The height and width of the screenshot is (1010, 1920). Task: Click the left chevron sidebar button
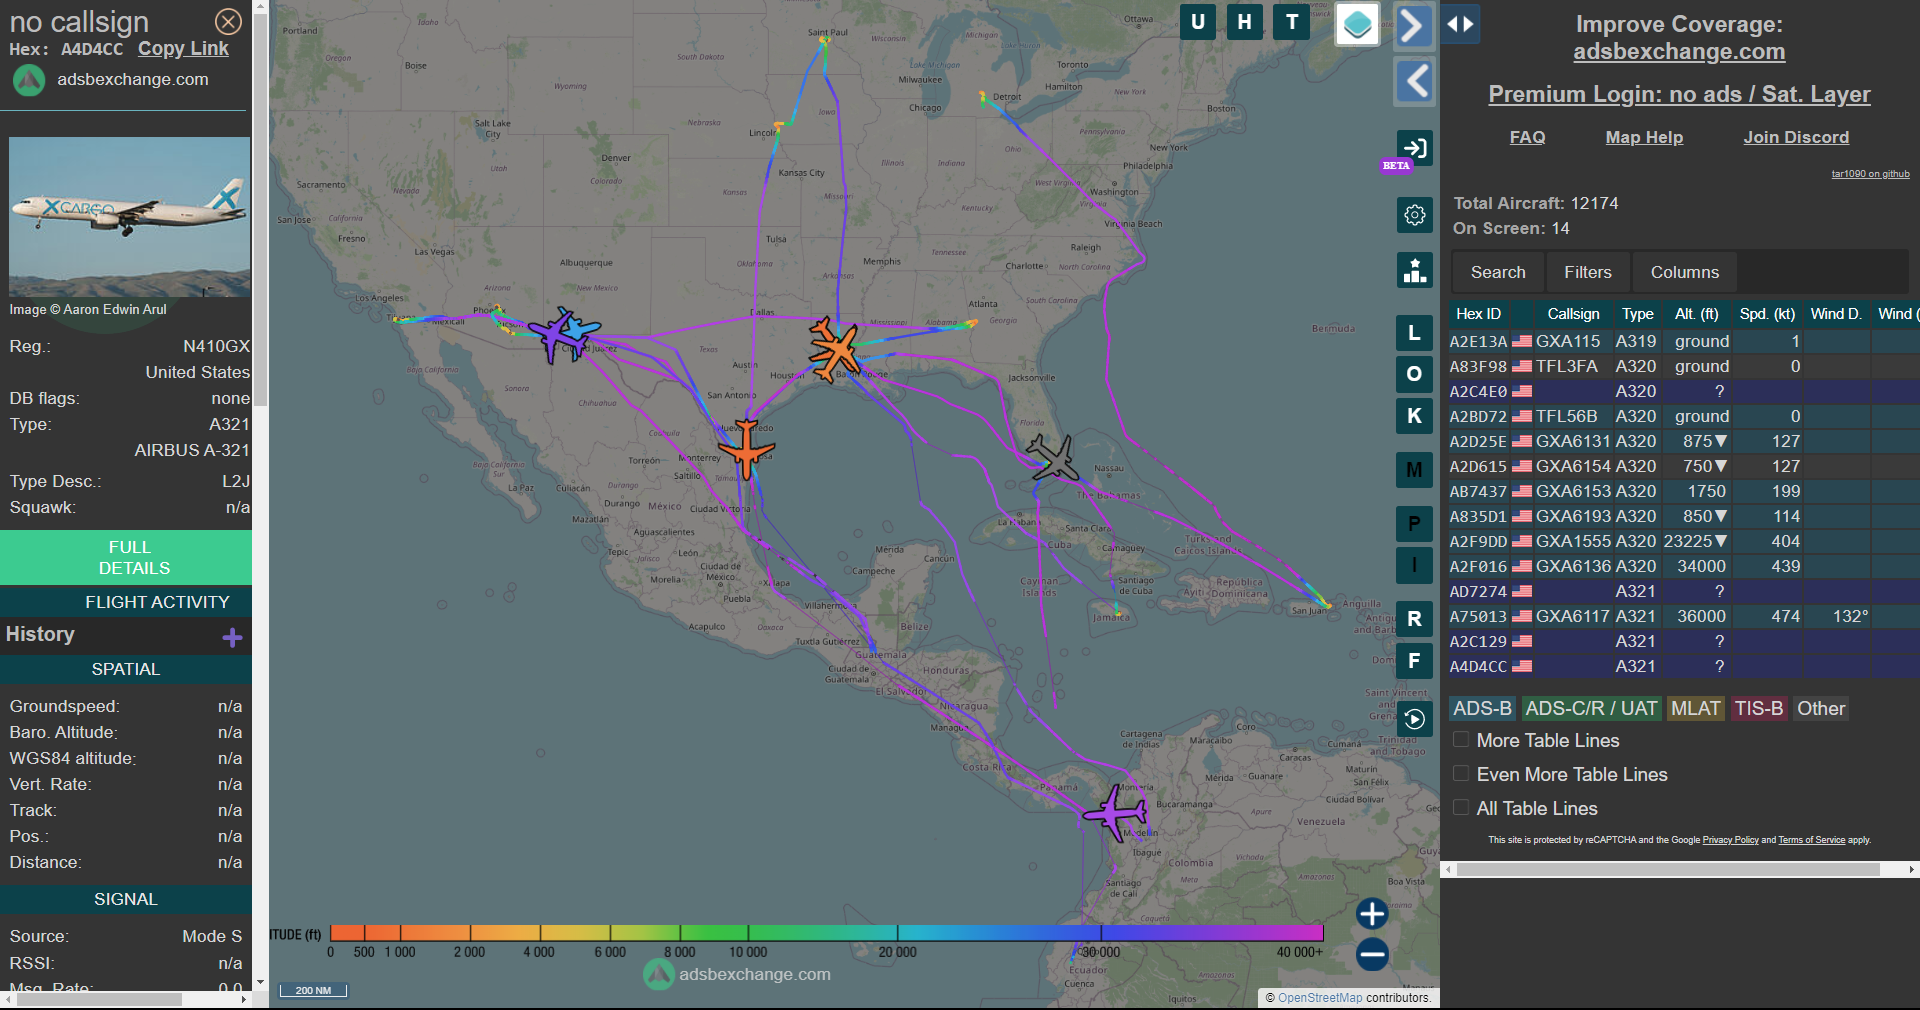[1414, 82]
